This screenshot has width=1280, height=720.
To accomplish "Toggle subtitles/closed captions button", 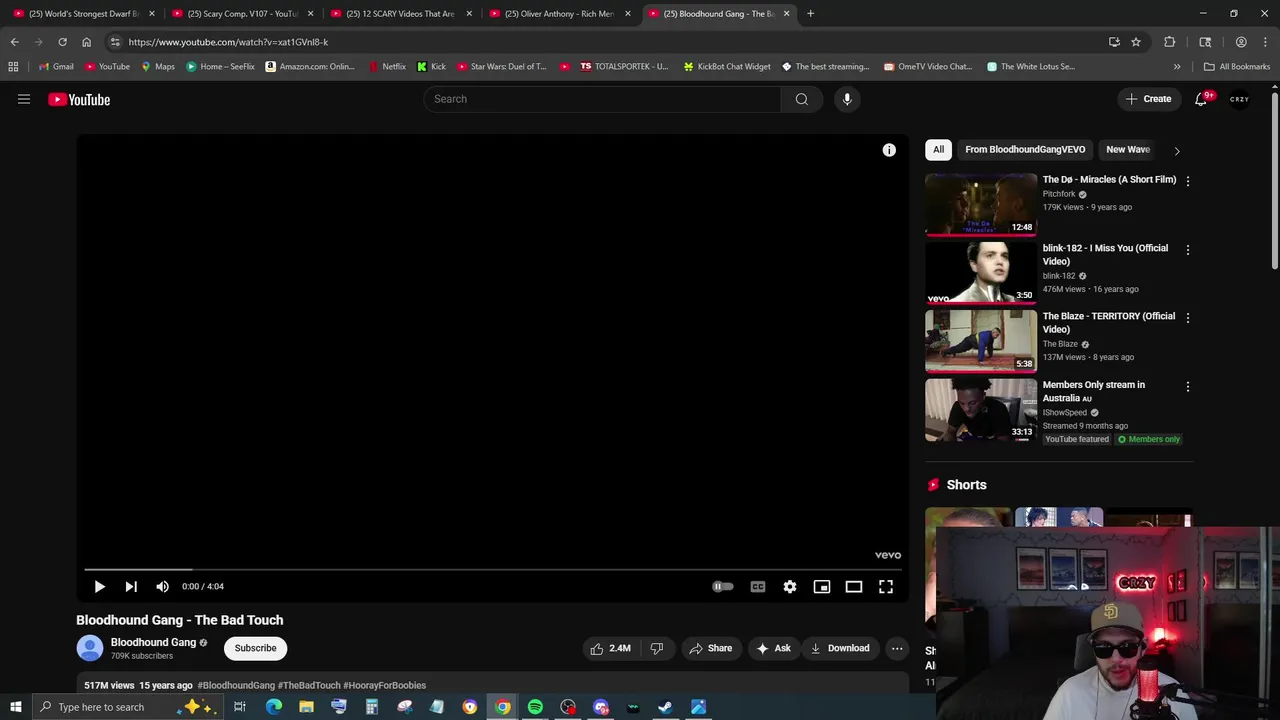I will click(x=758, y=587).
